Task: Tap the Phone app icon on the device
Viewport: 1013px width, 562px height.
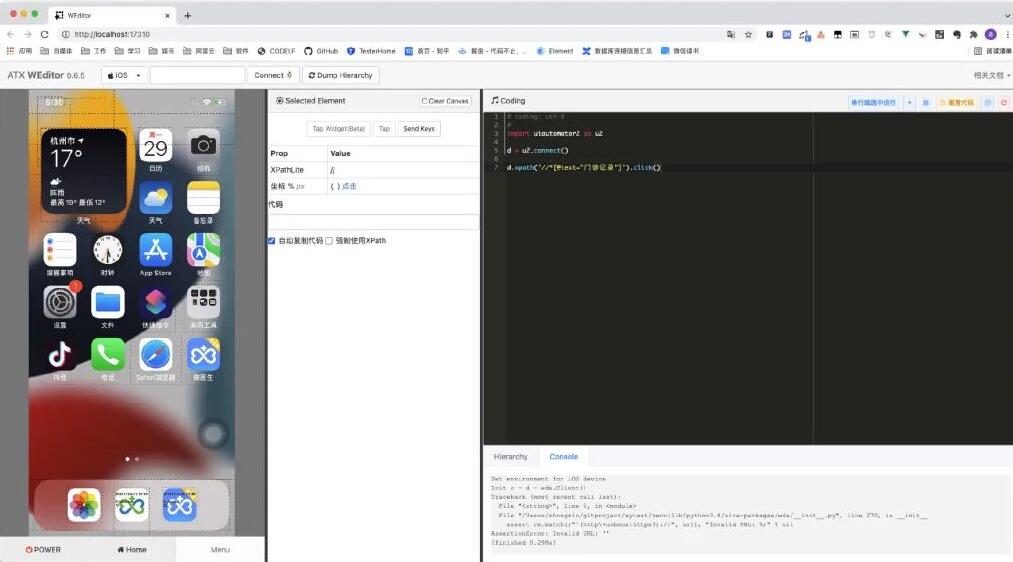Action: [108, 355]
